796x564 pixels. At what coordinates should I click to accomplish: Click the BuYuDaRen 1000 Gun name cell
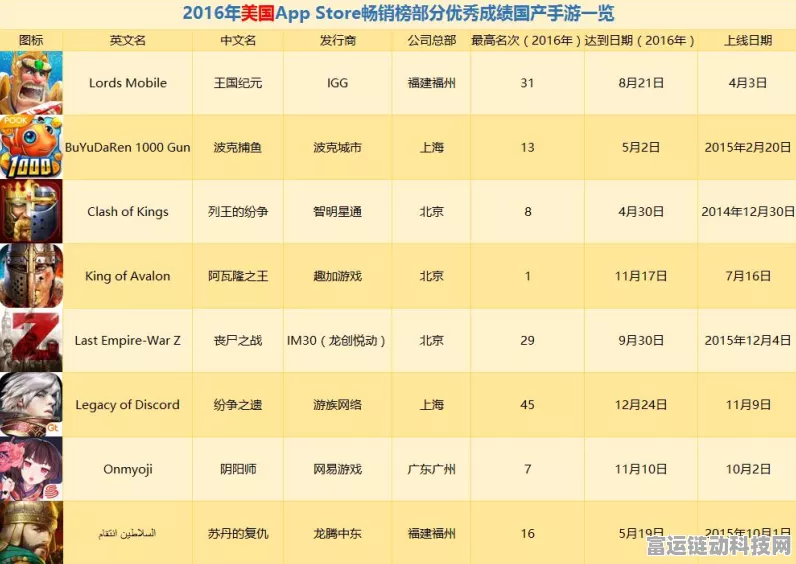pos(127,147)
